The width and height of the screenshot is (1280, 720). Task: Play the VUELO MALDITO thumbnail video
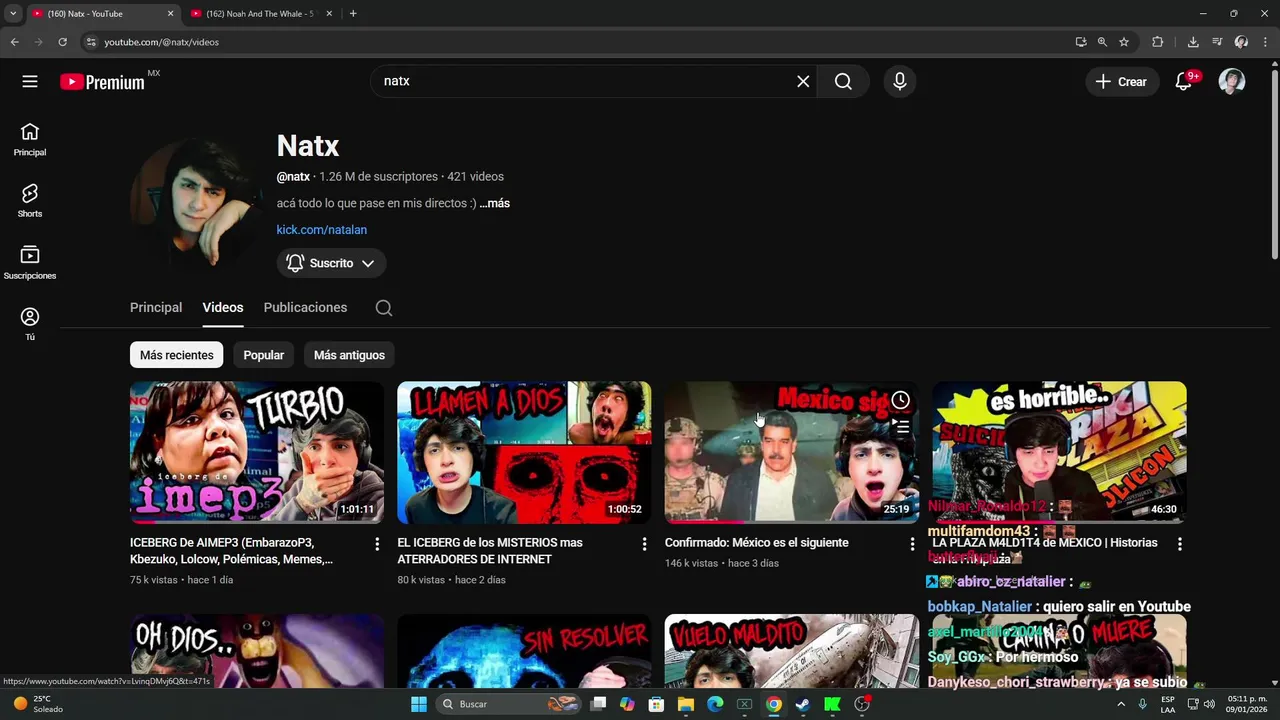pos(792,650)
